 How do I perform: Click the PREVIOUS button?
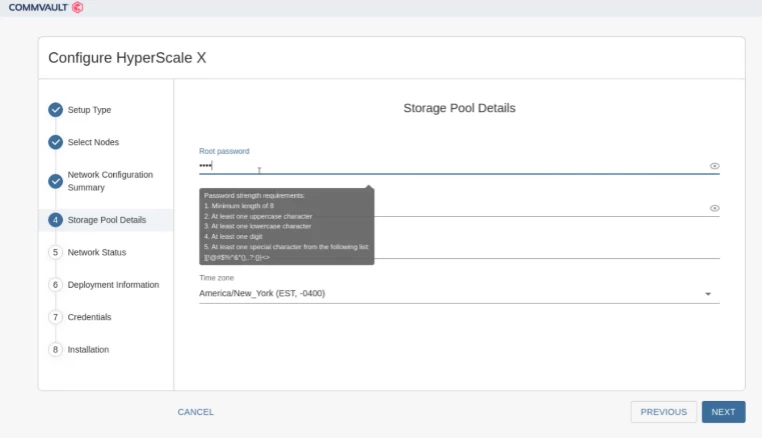pyautogui.click(x=663, y=412)
